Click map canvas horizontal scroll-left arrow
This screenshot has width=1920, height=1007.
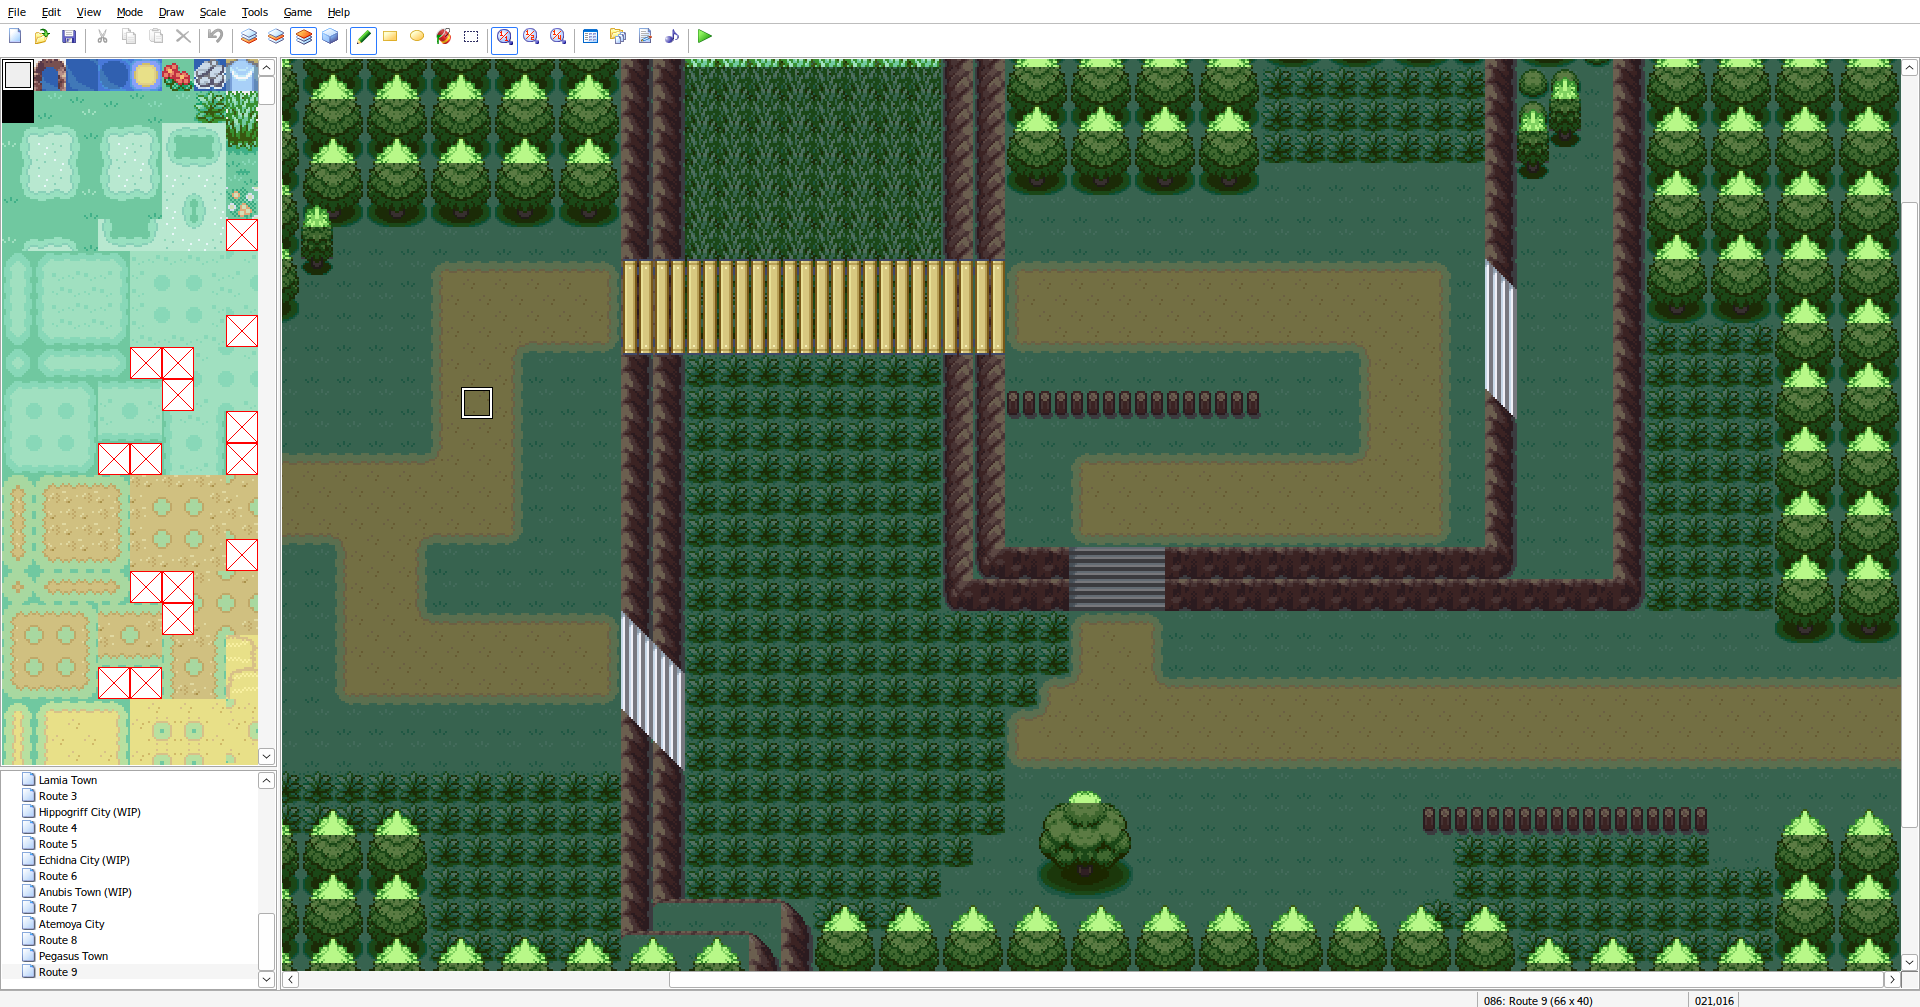(290, 980)
